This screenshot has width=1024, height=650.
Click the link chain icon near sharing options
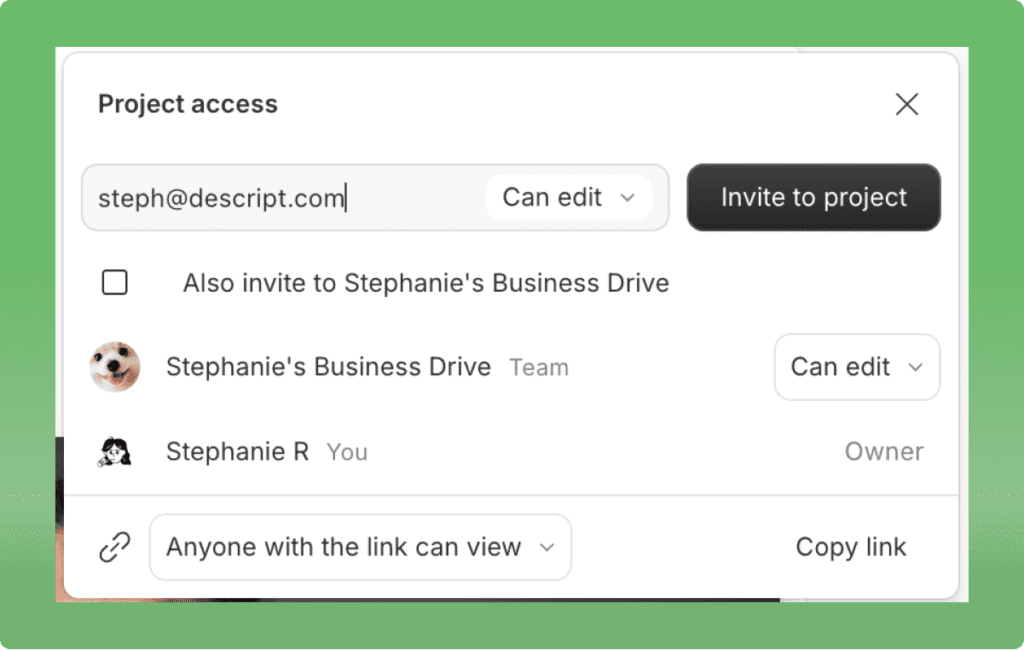(116, 547)
